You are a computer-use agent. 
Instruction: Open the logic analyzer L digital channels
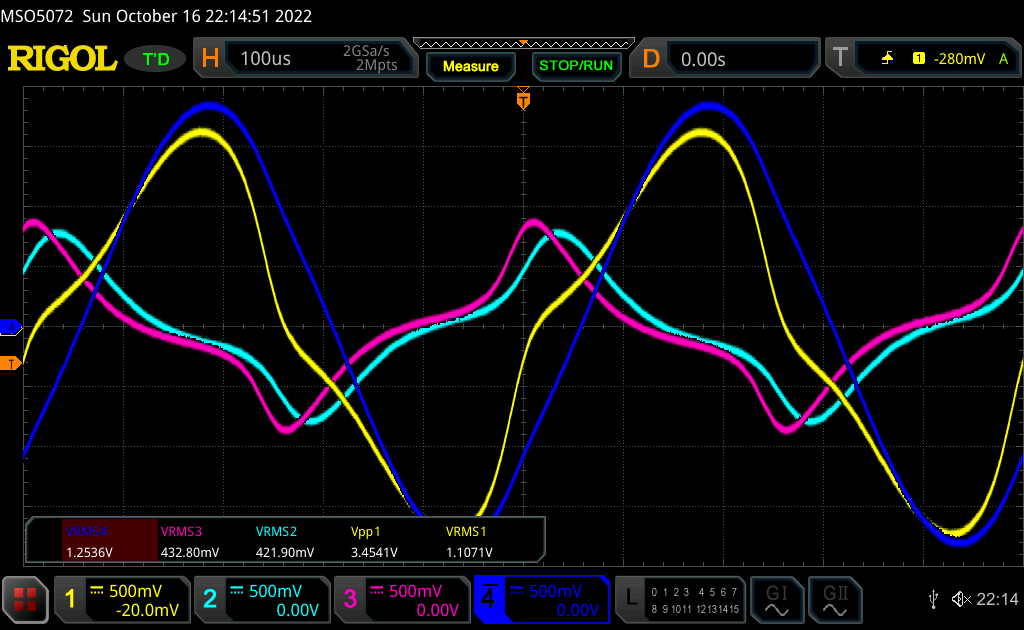tap(681, 599)
